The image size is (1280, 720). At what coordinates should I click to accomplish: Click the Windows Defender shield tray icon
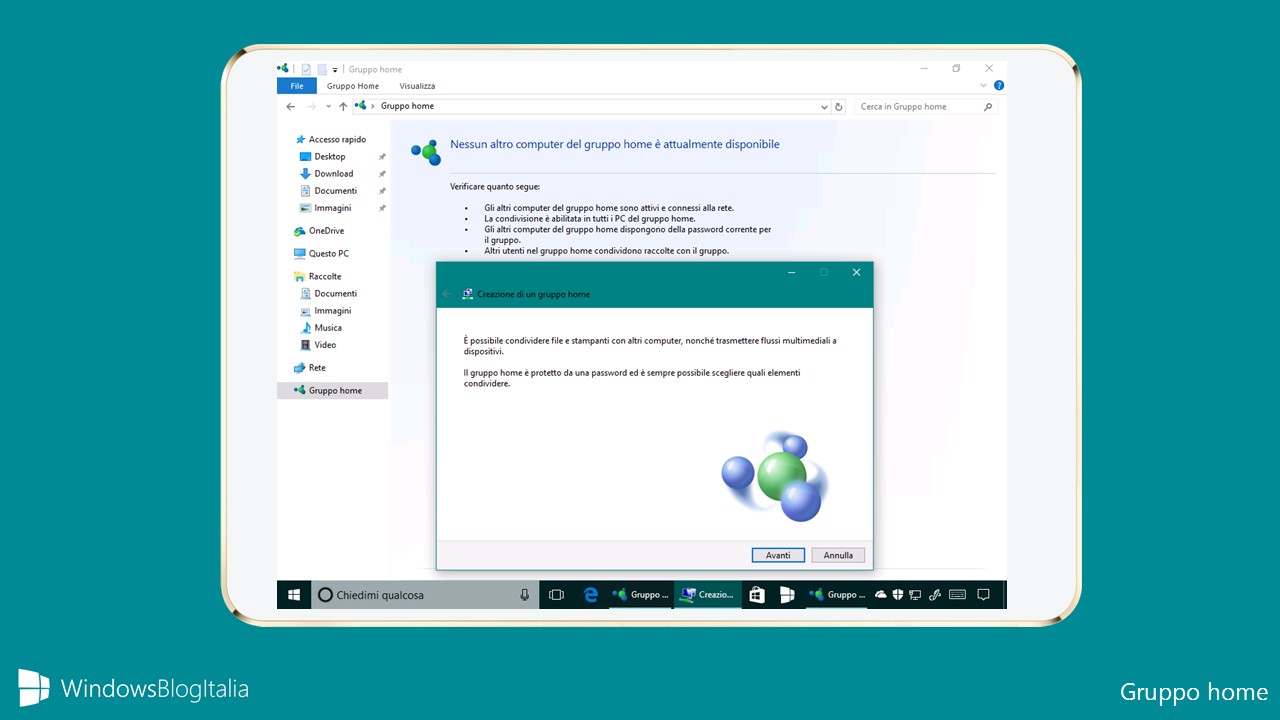tap(899, 594)
